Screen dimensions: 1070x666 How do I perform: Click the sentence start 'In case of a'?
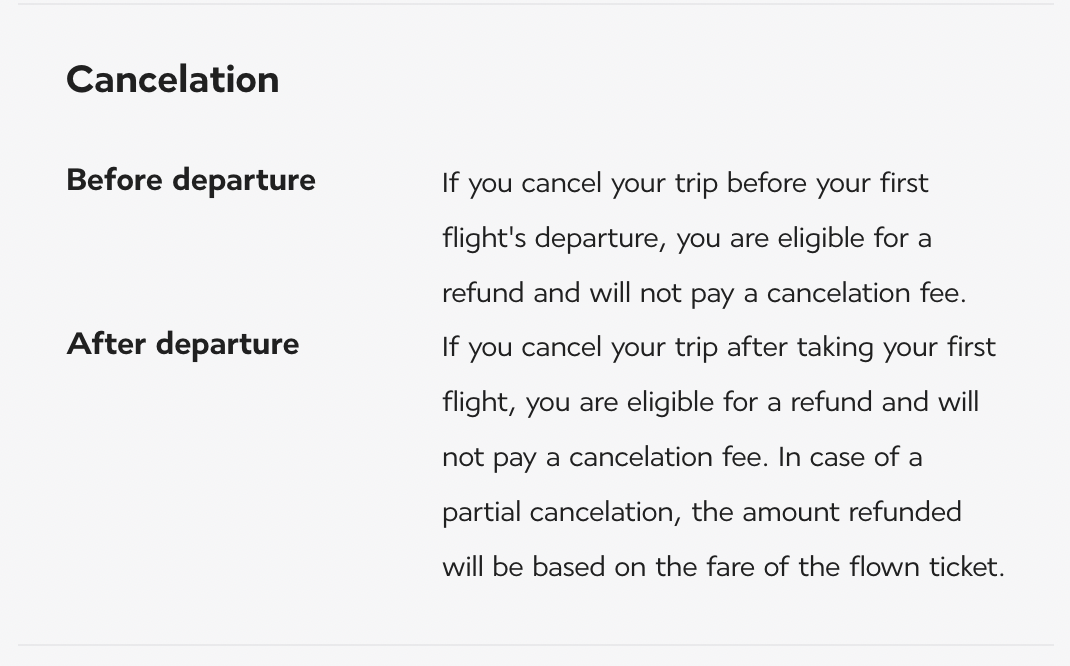point(849,457)
